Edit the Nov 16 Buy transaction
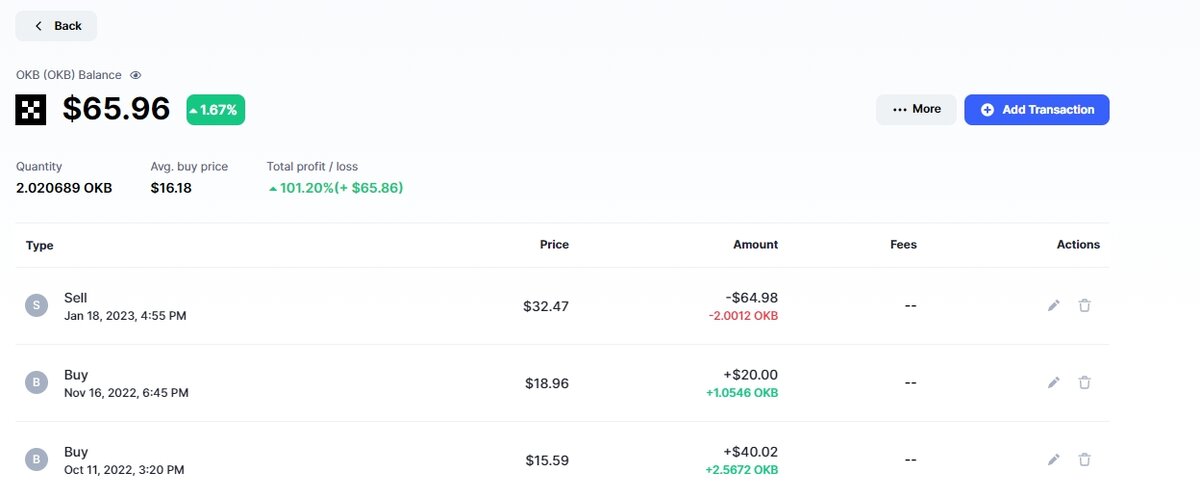Viewport: 1200px width, 498px height. click(1053, 383)
